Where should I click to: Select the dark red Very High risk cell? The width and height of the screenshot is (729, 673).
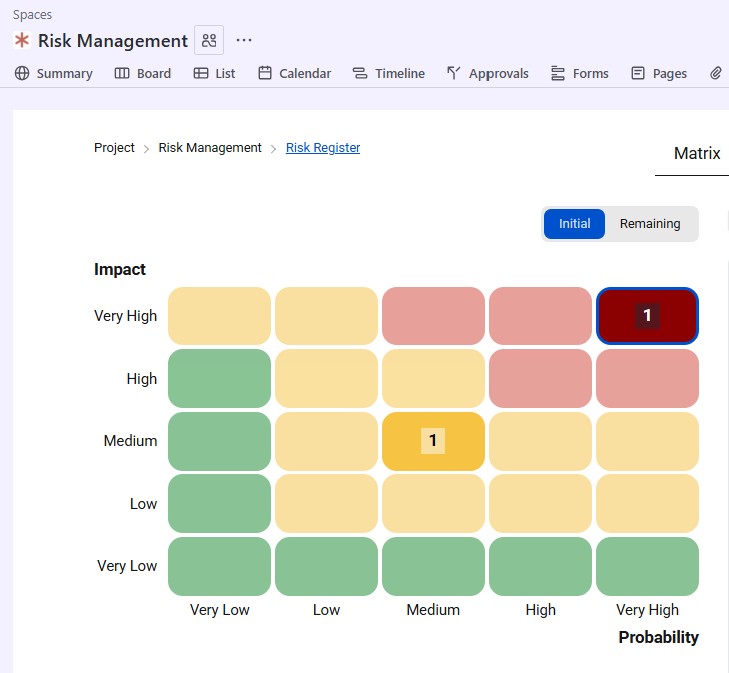[x=647, y=316]
